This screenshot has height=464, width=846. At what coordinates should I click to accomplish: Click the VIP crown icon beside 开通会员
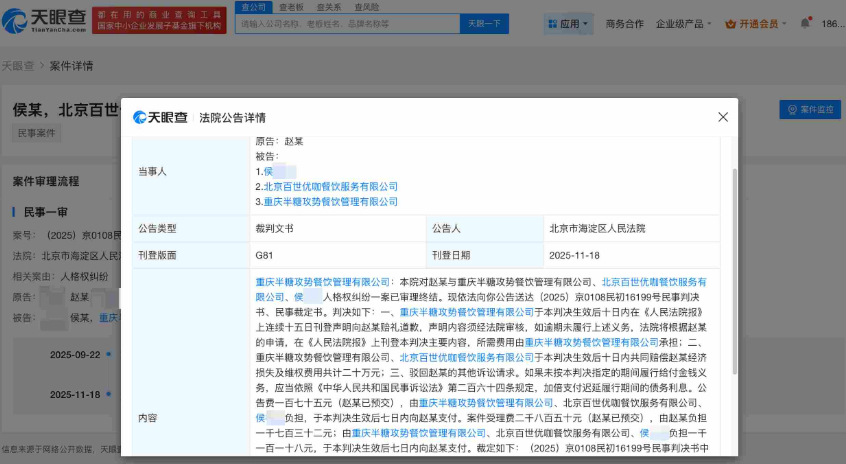(x=731, y=23)
